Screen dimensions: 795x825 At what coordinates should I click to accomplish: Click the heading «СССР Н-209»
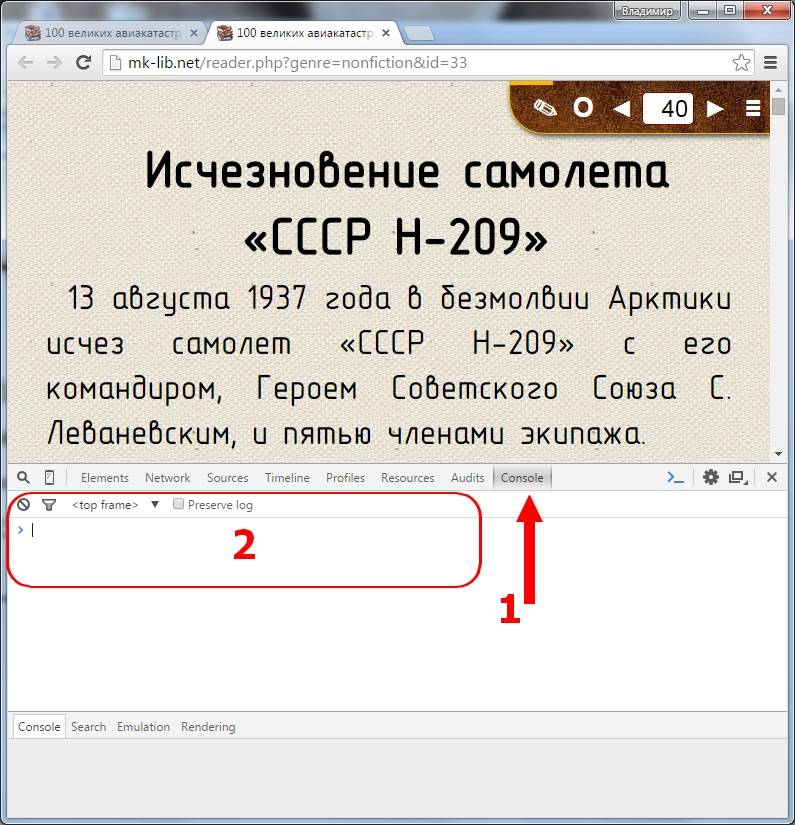tap(396, 236)
